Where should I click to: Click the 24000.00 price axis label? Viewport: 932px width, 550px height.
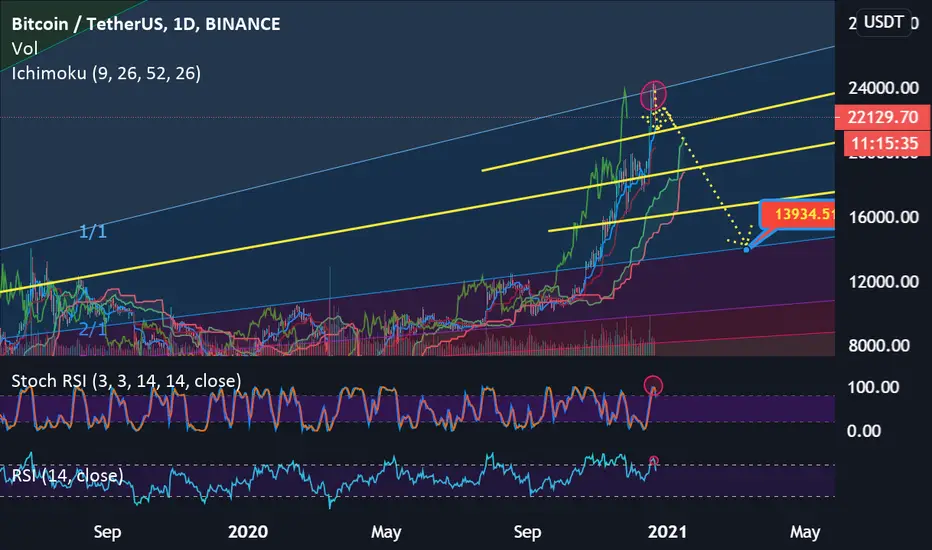coord(883,88)
